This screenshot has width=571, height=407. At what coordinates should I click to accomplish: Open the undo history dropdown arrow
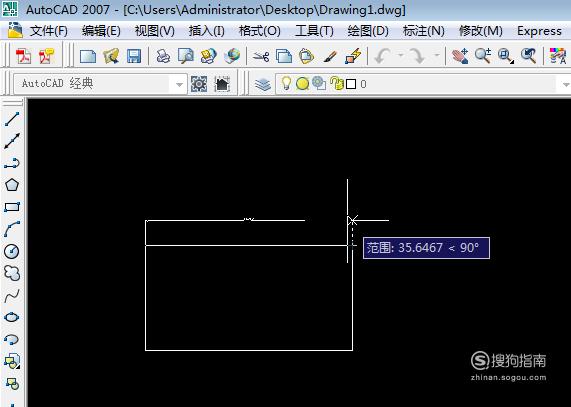[400, 56]
